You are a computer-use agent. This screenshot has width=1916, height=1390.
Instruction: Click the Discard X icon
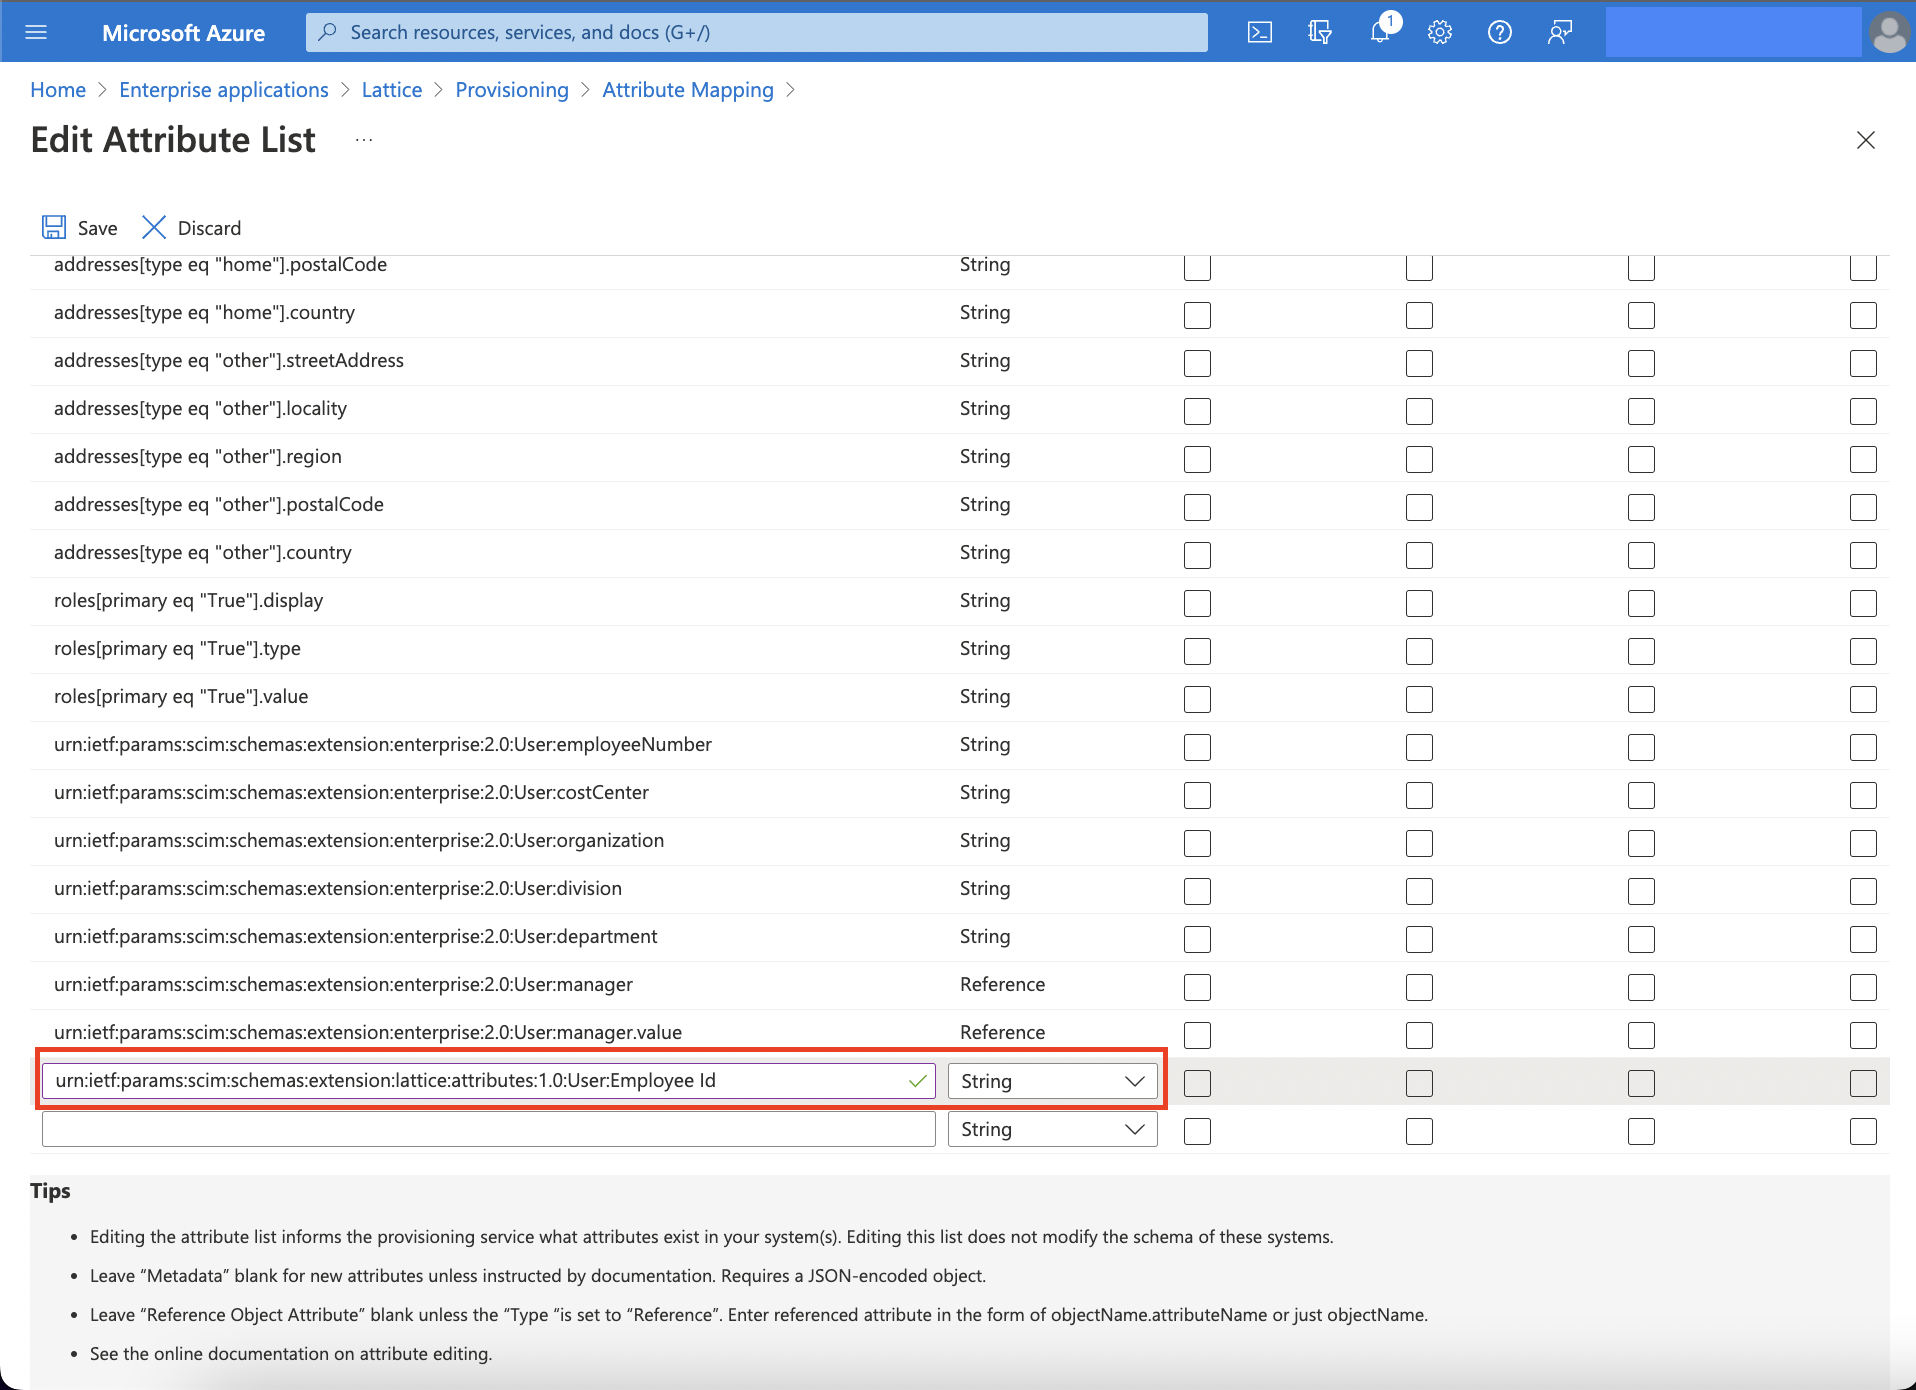(x=154, y=227)
